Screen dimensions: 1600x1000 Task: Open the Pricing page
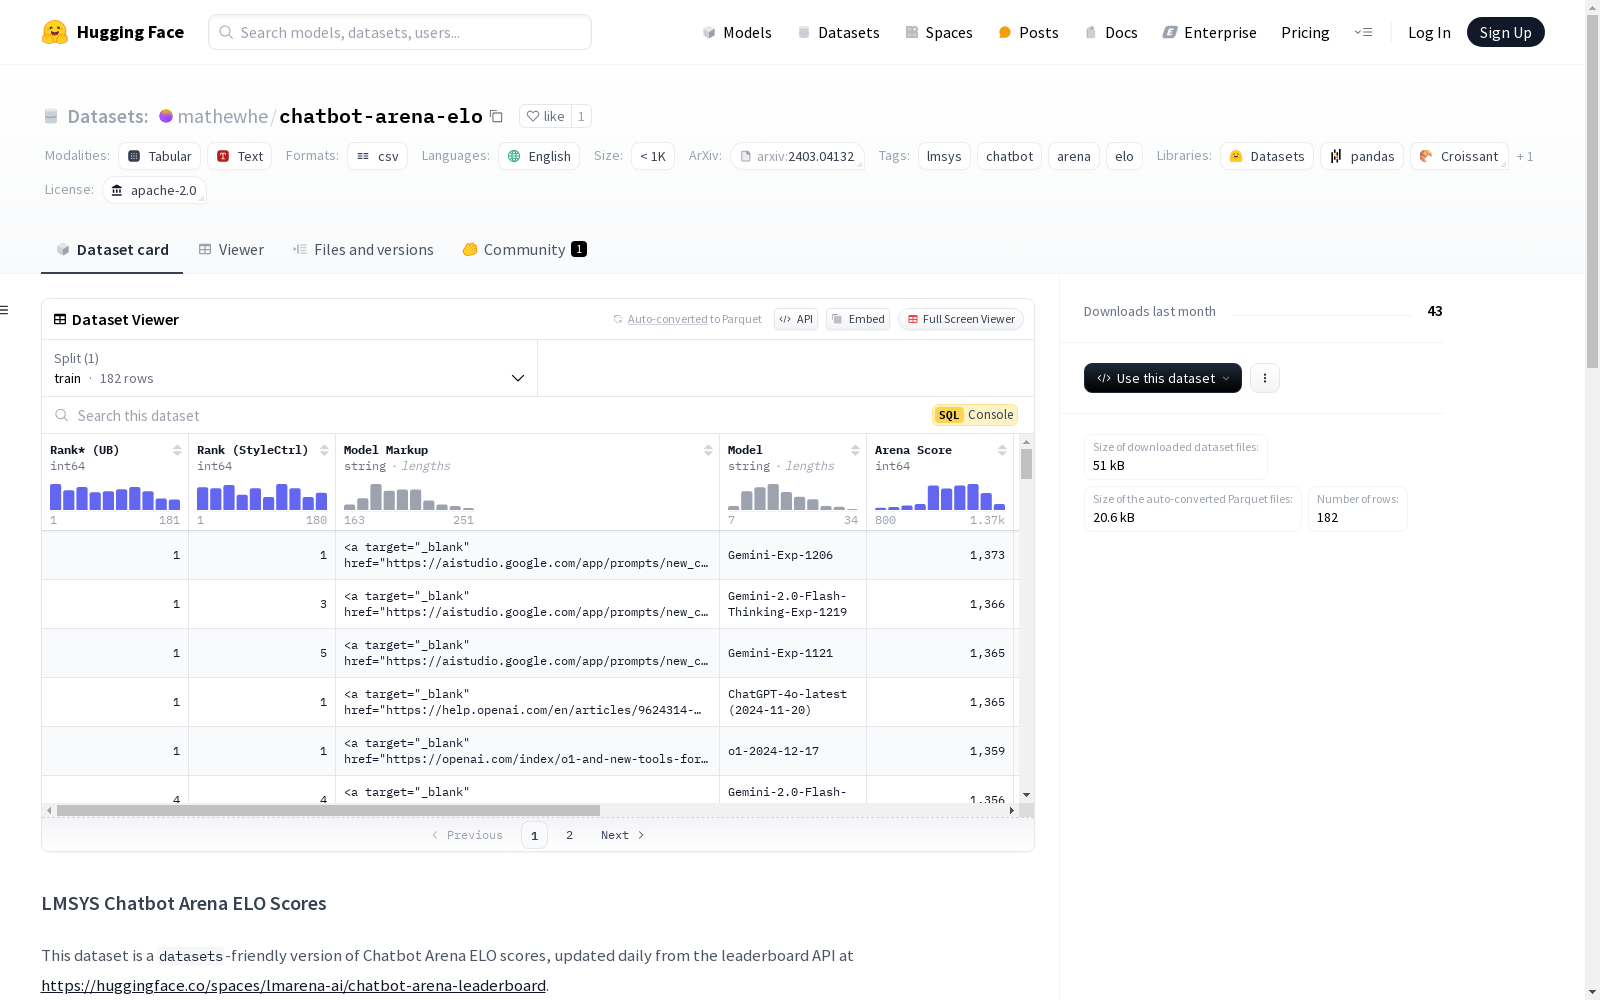[x=1305, y=32]
